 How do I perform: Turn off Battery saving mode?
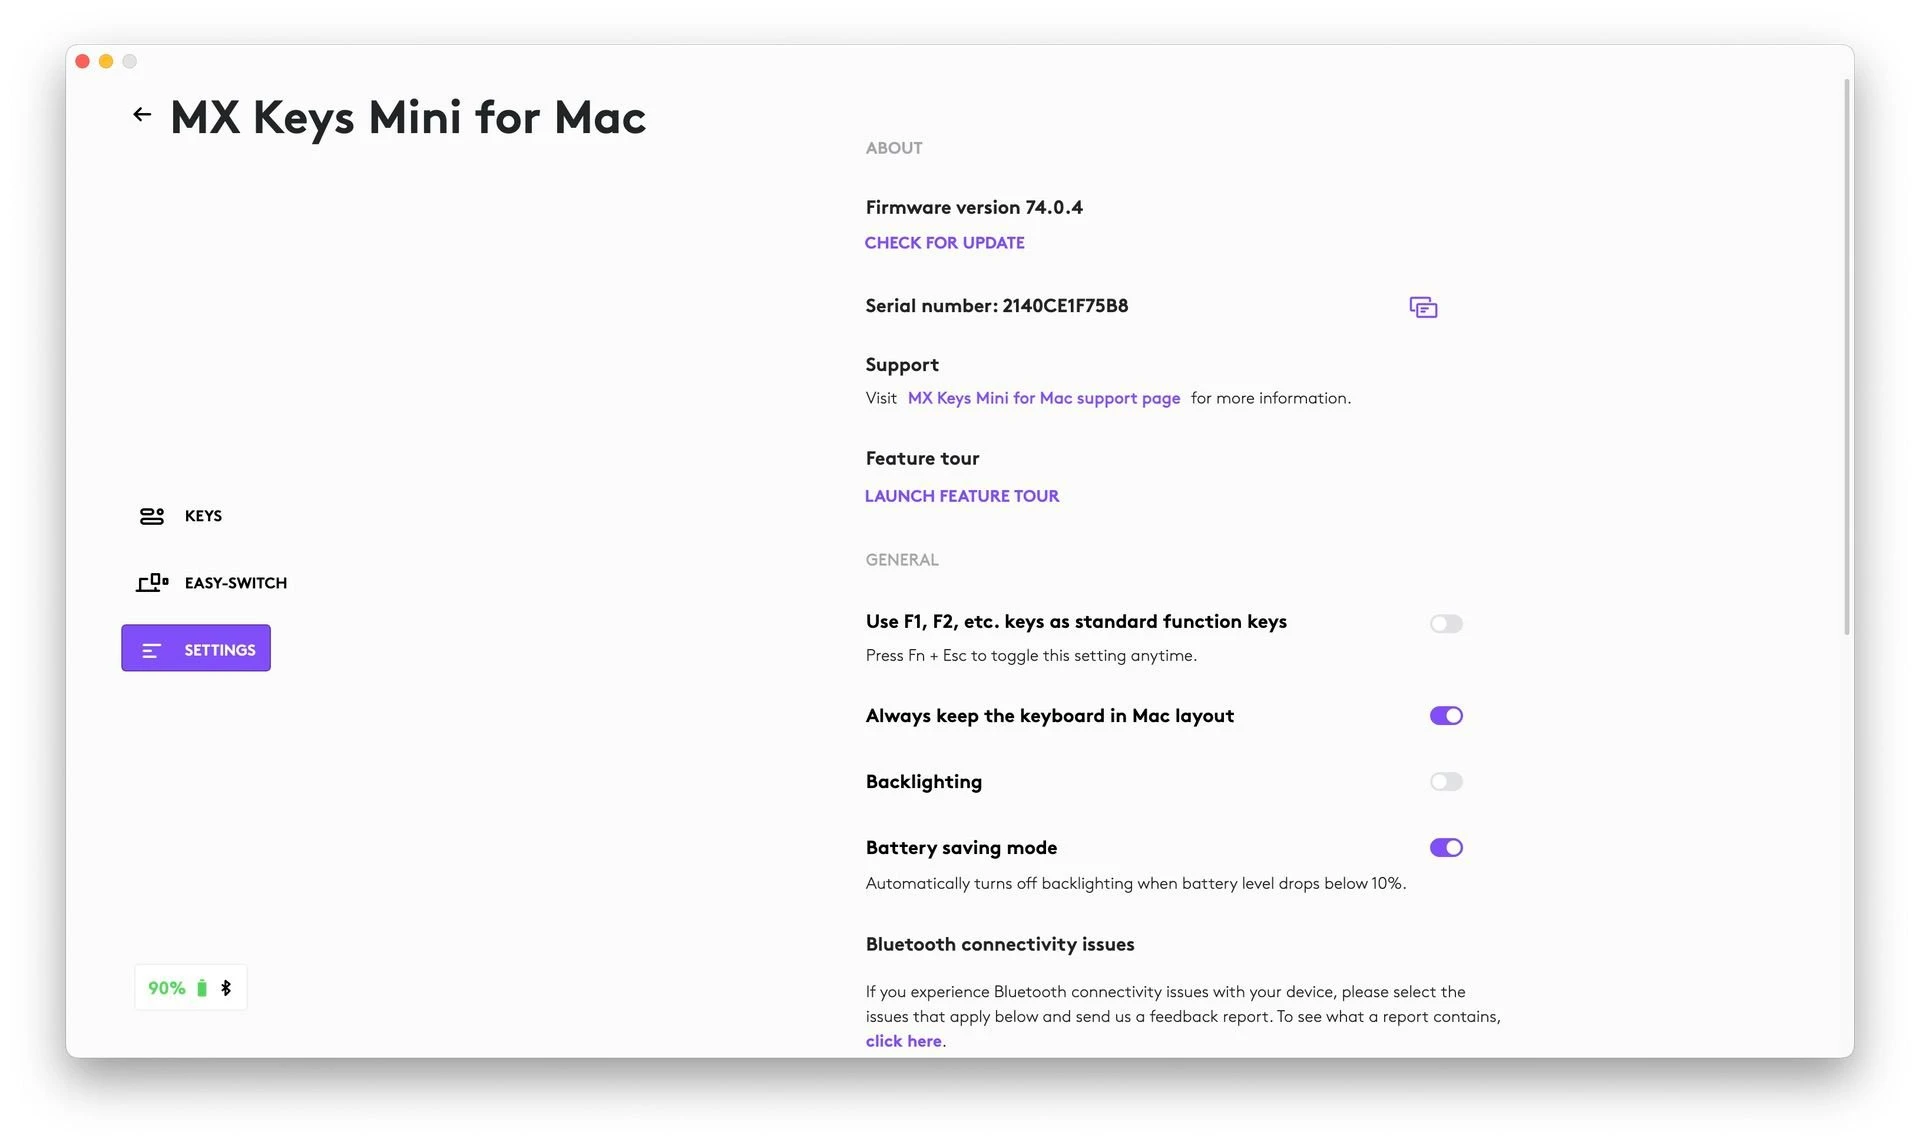click(x=1446, y=848)
